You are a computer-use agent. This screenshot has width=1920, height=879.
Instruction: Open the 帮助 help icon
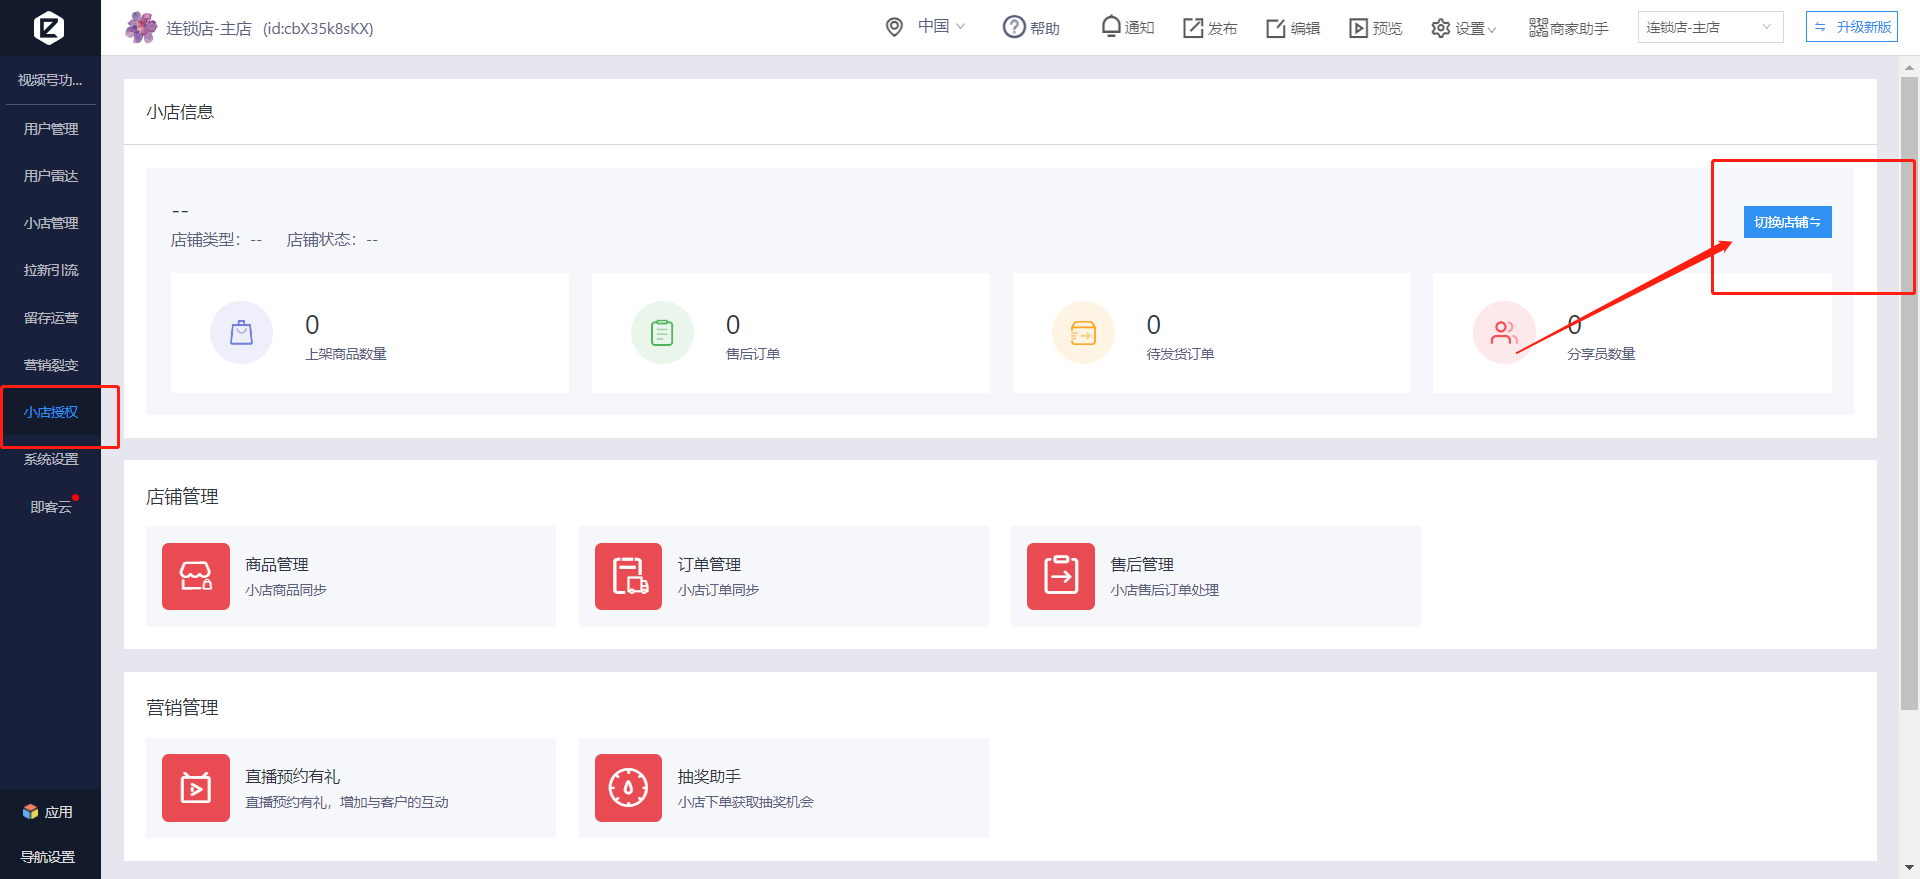pyautogui.click(x=1014, y=27)
